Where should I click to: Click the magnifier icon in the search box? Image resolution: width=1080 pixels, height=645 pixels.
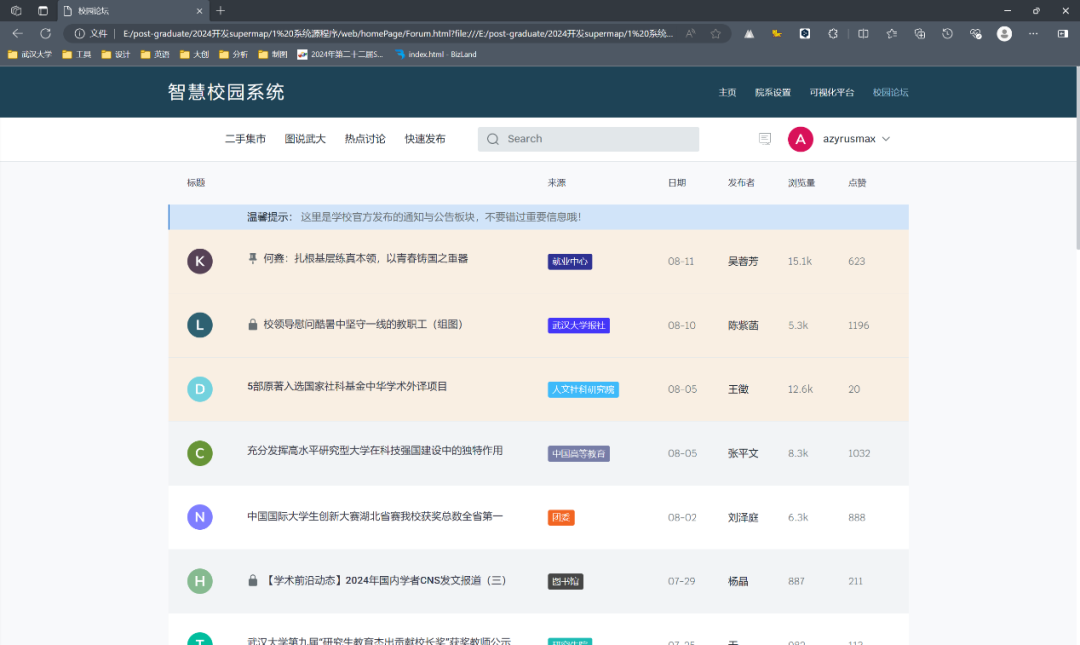pos(493,139)
